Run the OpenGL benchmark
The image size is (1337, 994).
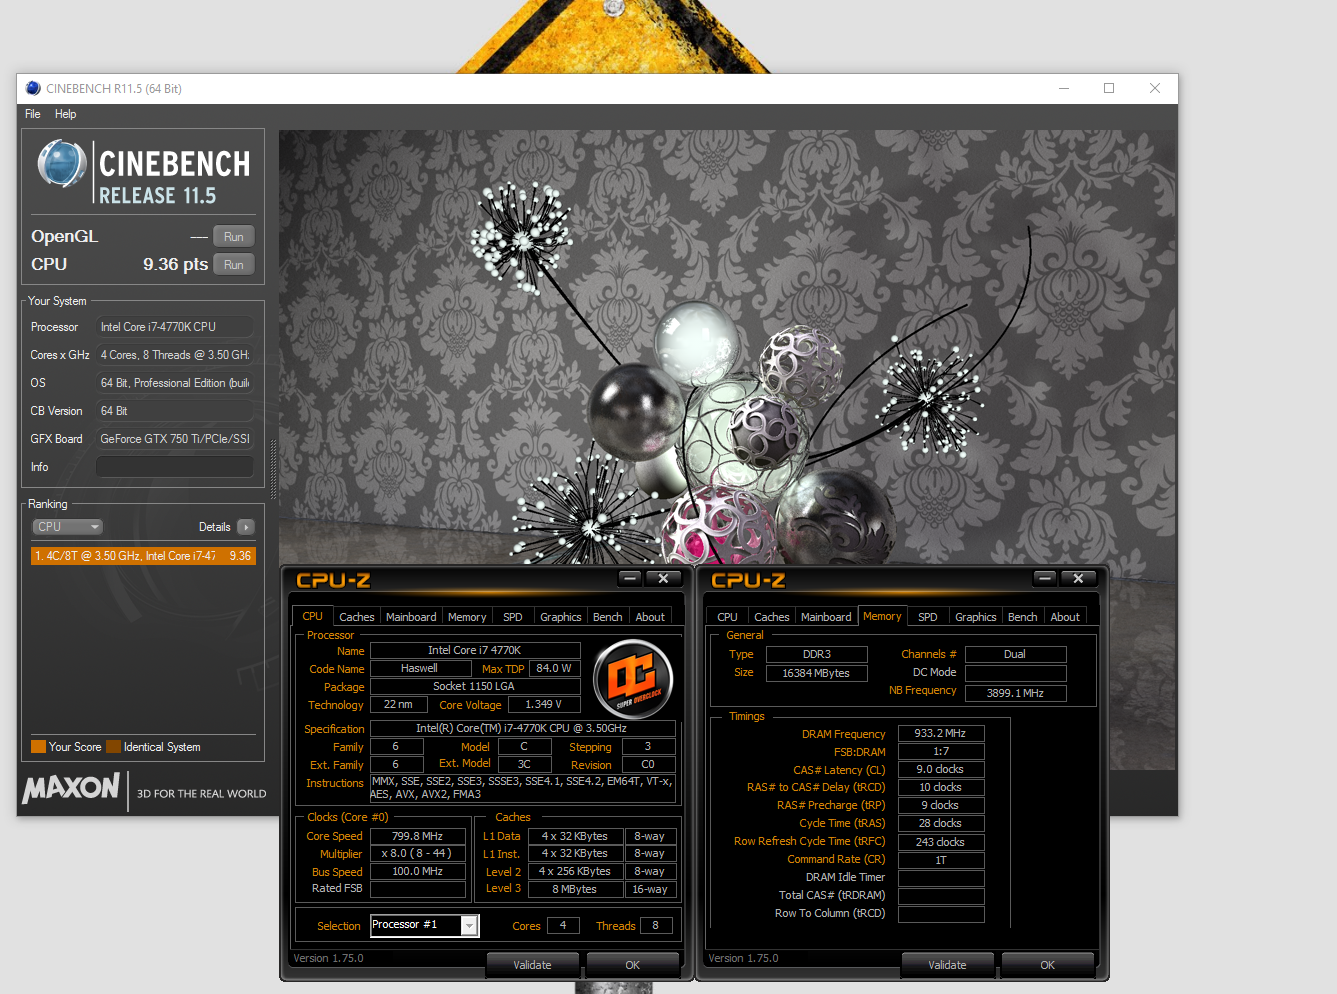click(x=234, y=237)
